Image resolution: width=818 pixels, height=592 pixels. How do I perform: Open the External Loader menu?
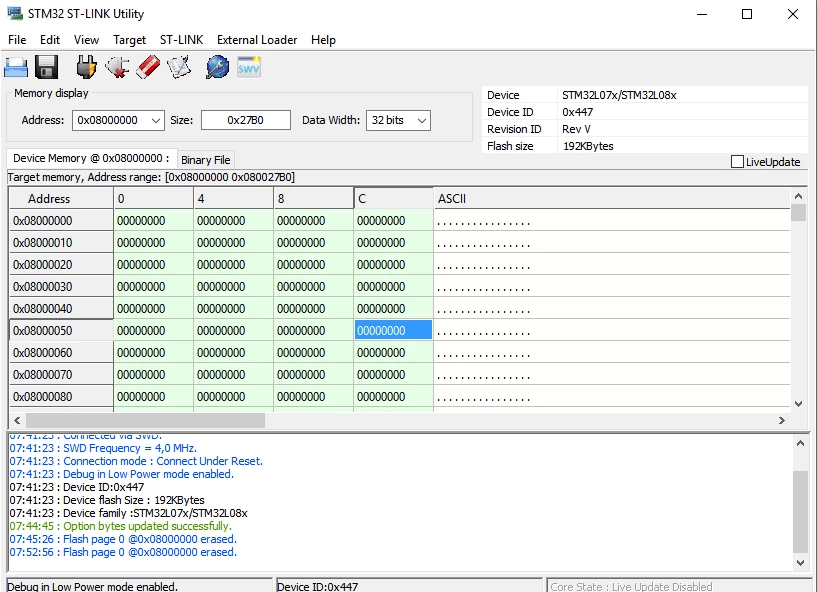coord(257,40)
